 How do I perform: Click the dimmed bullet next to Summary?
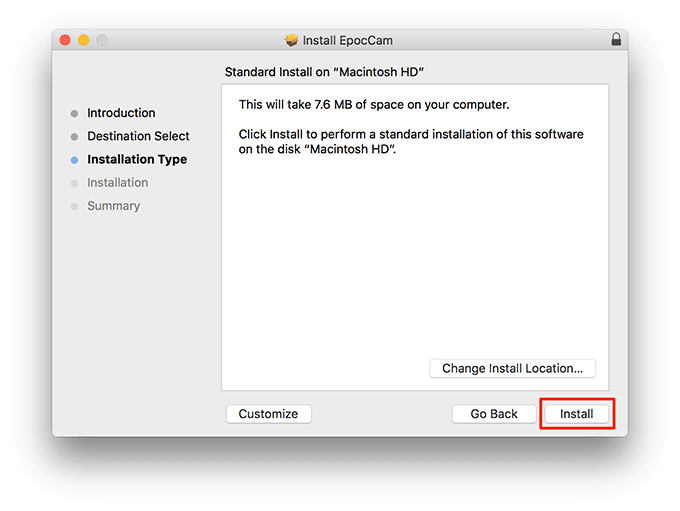point(74,207)
